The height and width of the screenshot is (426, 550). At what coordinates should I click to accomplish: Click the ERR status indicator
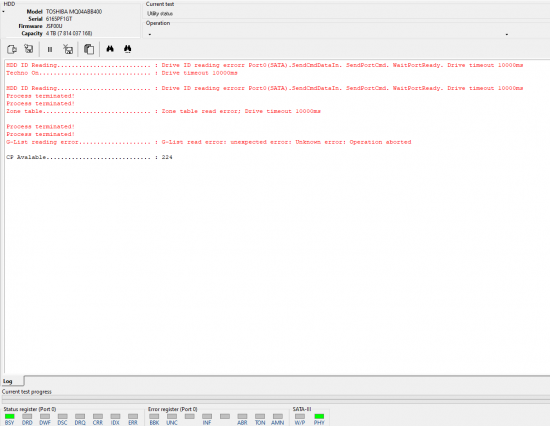point(133,417)
